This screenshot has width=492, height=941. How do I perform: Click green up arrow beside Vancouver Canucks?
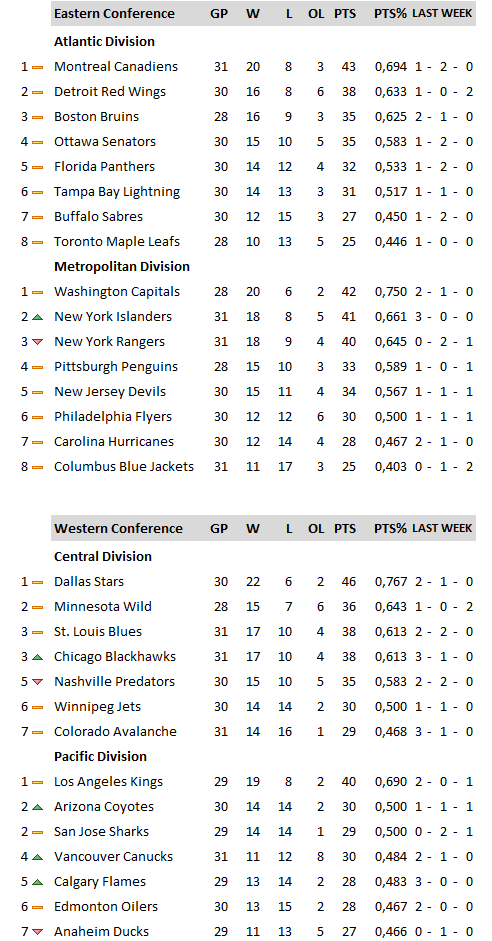37,857
